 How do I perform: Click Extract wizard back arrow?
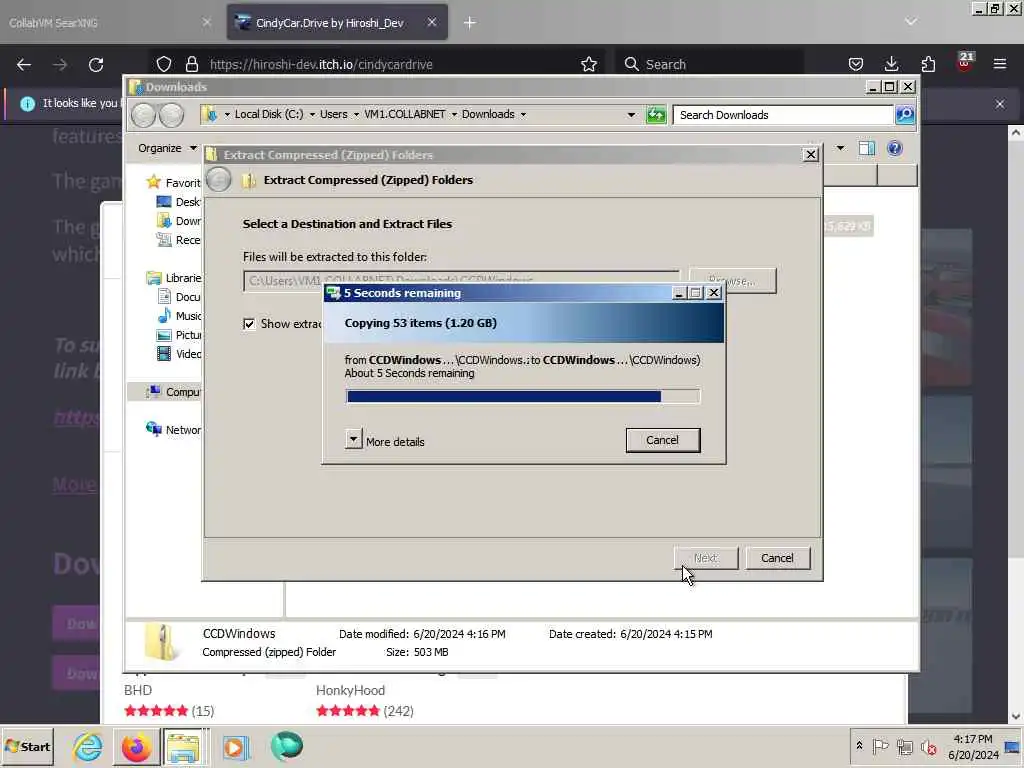coord(219,180)
